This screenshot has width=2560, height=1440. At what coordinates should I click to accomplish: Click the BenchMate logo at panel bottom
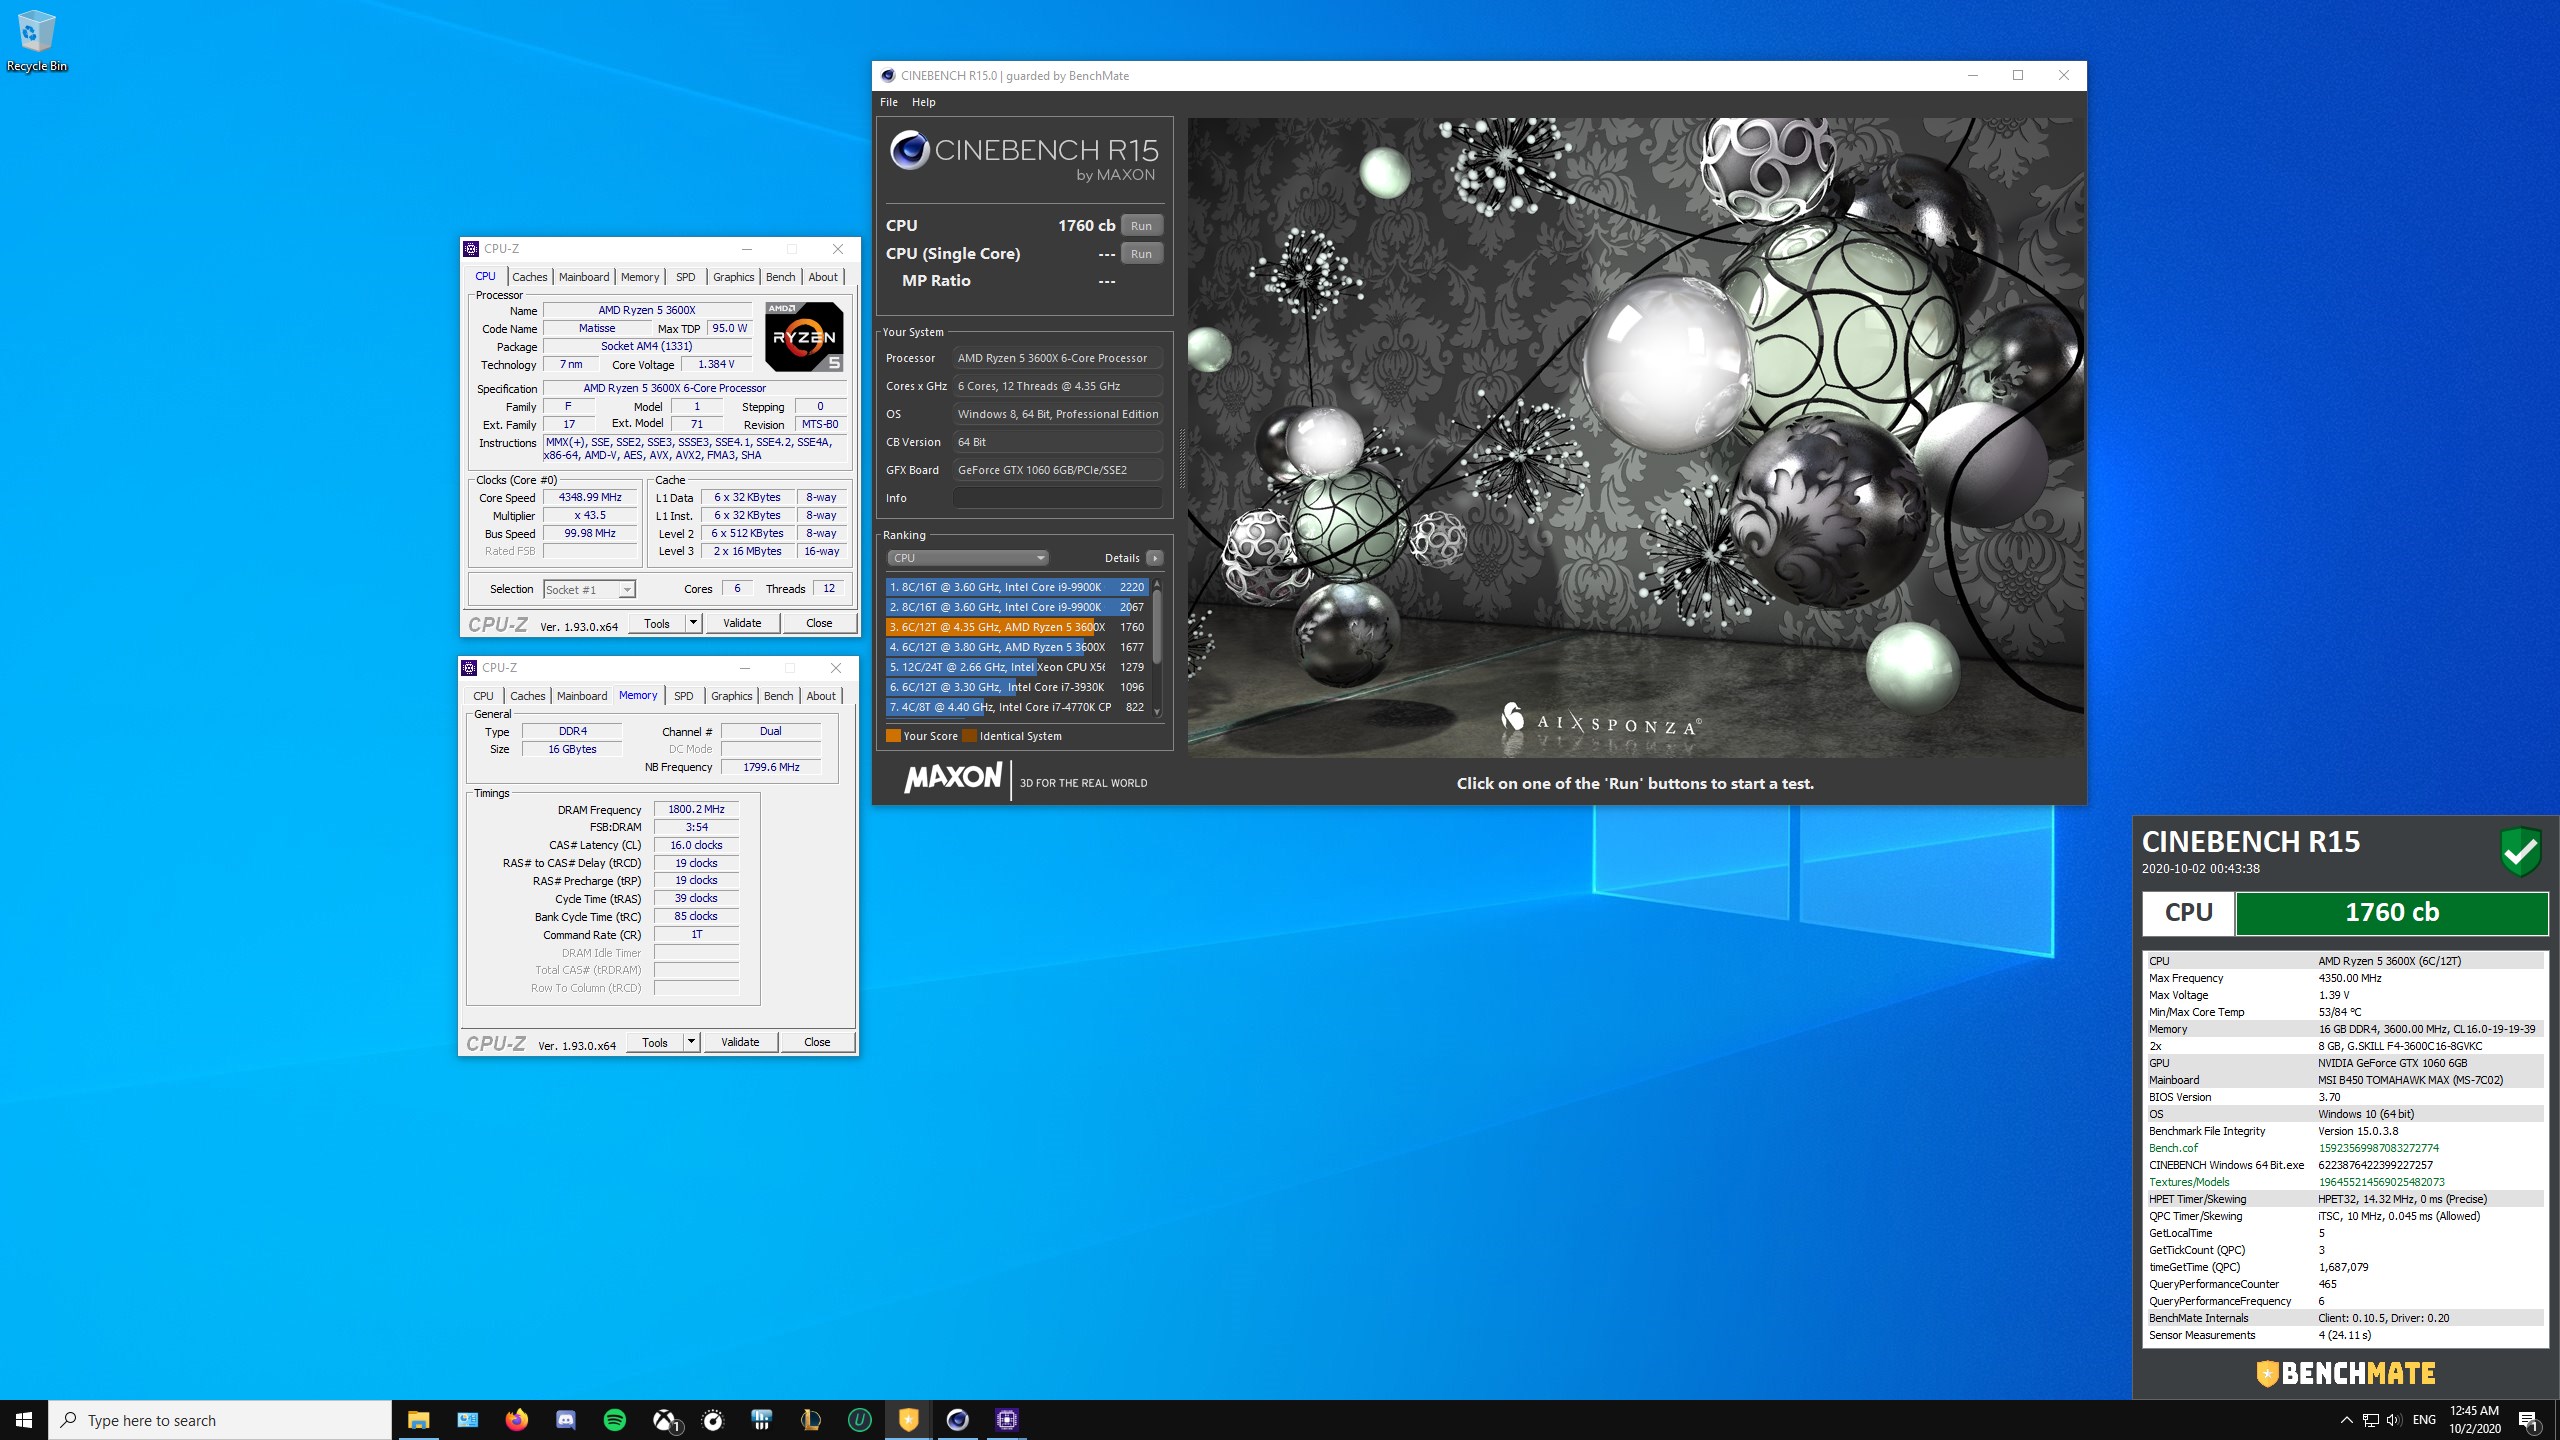pos(2346,1374)
